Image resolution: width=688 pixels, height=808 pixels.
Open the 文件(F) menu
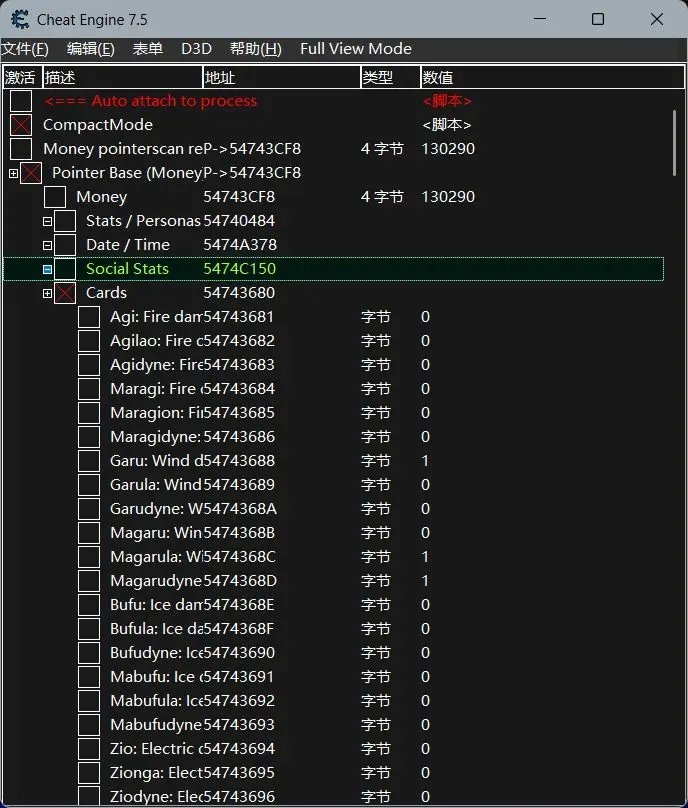coord(25,49)
